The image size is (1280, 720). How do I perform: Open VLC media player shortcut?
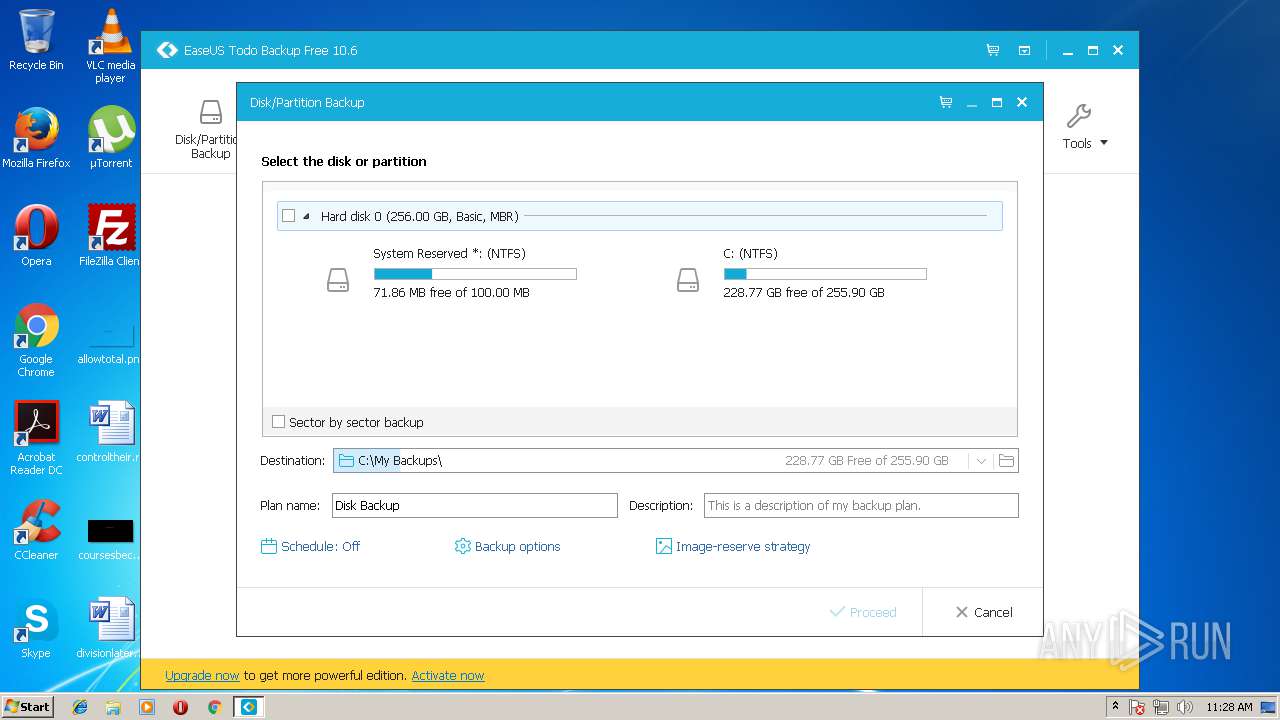[110, 46]
